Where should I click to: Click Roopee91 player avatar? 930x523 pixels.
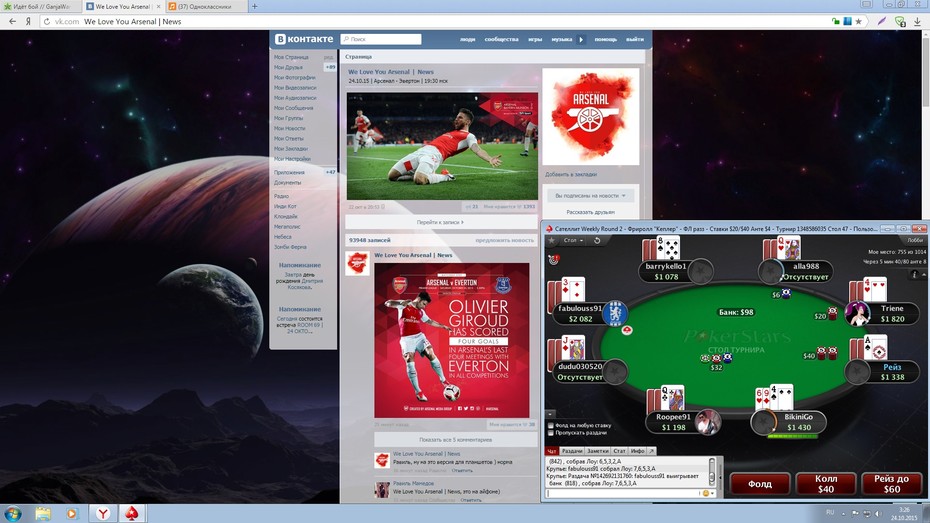click(708, 422)
